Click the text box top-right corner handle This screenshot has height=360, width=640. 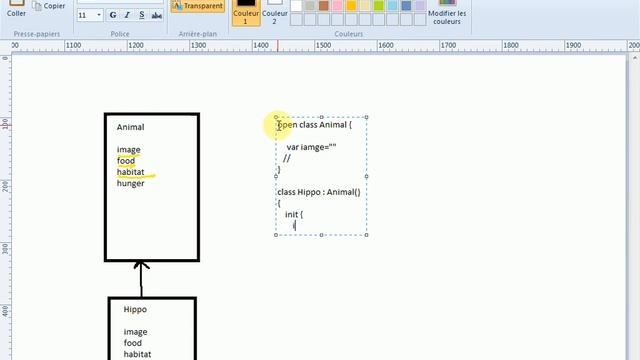click(367, 118)
